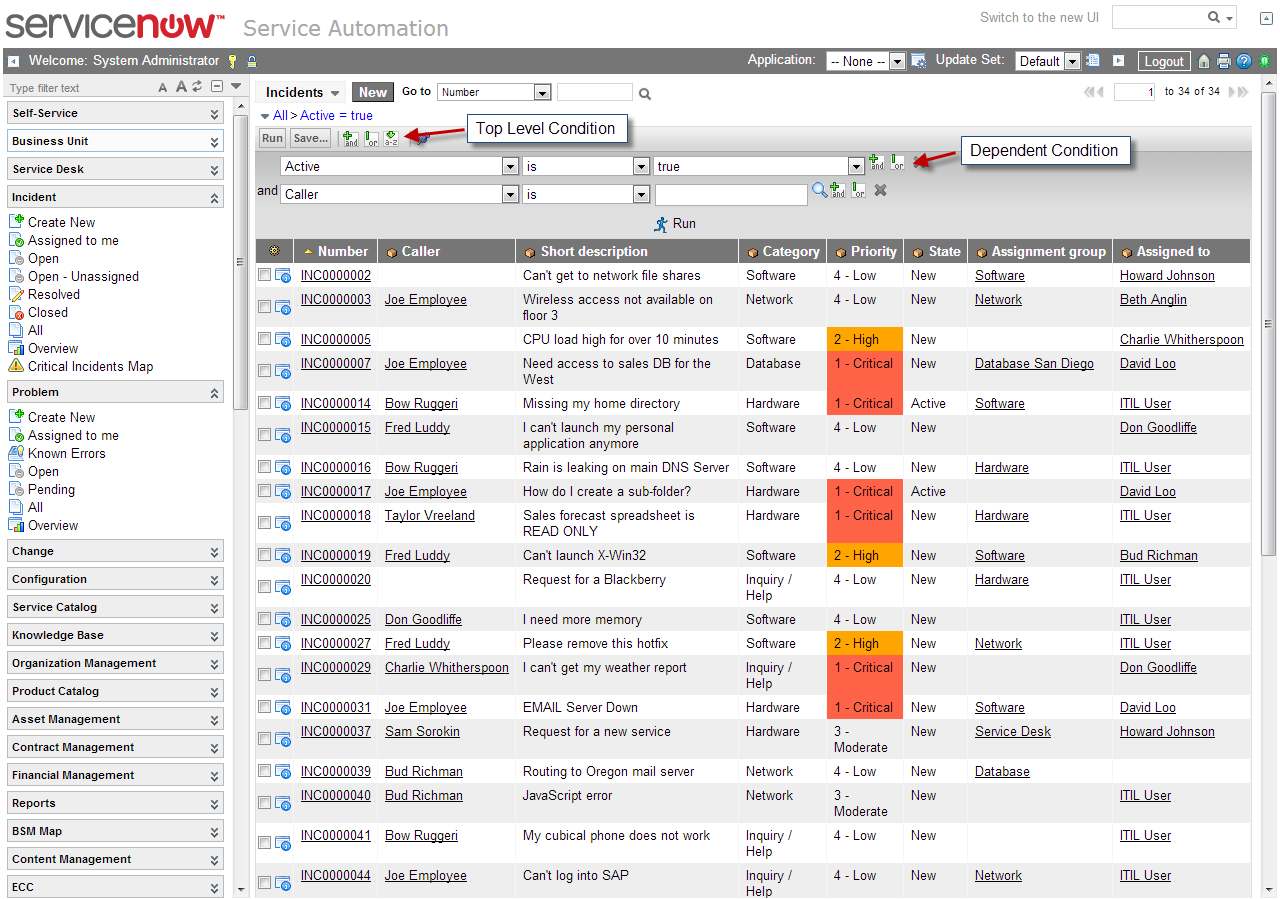Collapse all navigator modules with minus icon
The height and width of the screenshot is (899, 1280).
point(217,87)
